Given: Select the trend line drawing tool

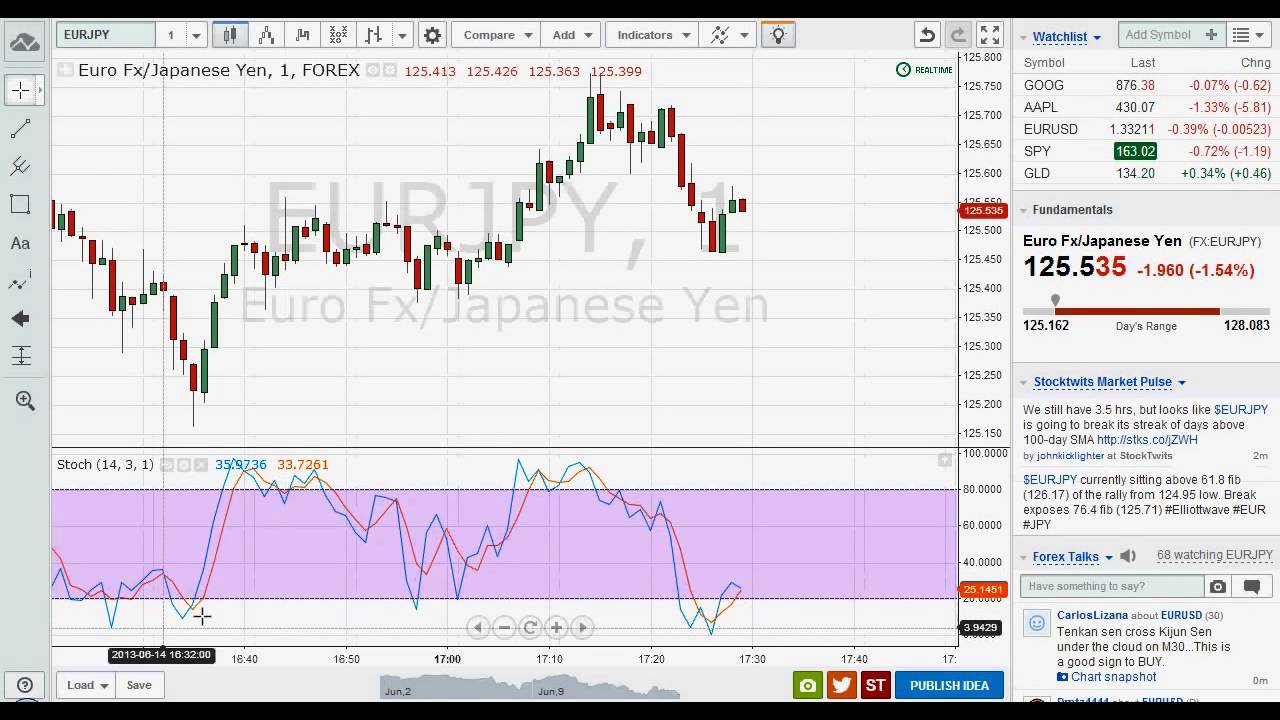Looking at the screenshot, I should click(x=20, y=129).
